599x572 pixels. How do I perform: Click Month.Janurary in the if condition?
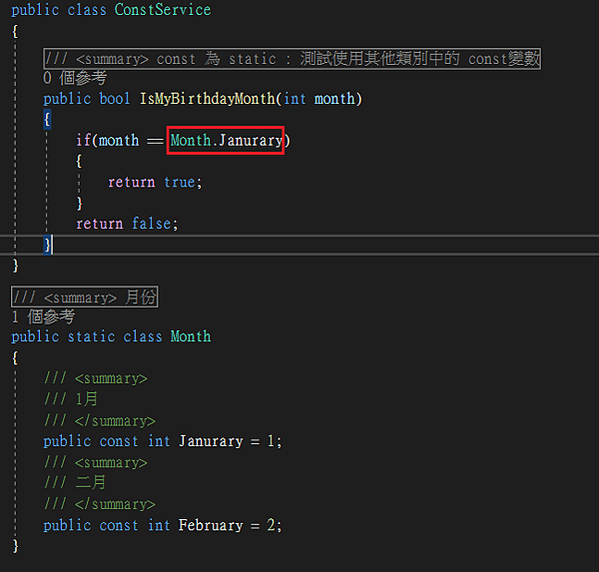click(226, 140)
